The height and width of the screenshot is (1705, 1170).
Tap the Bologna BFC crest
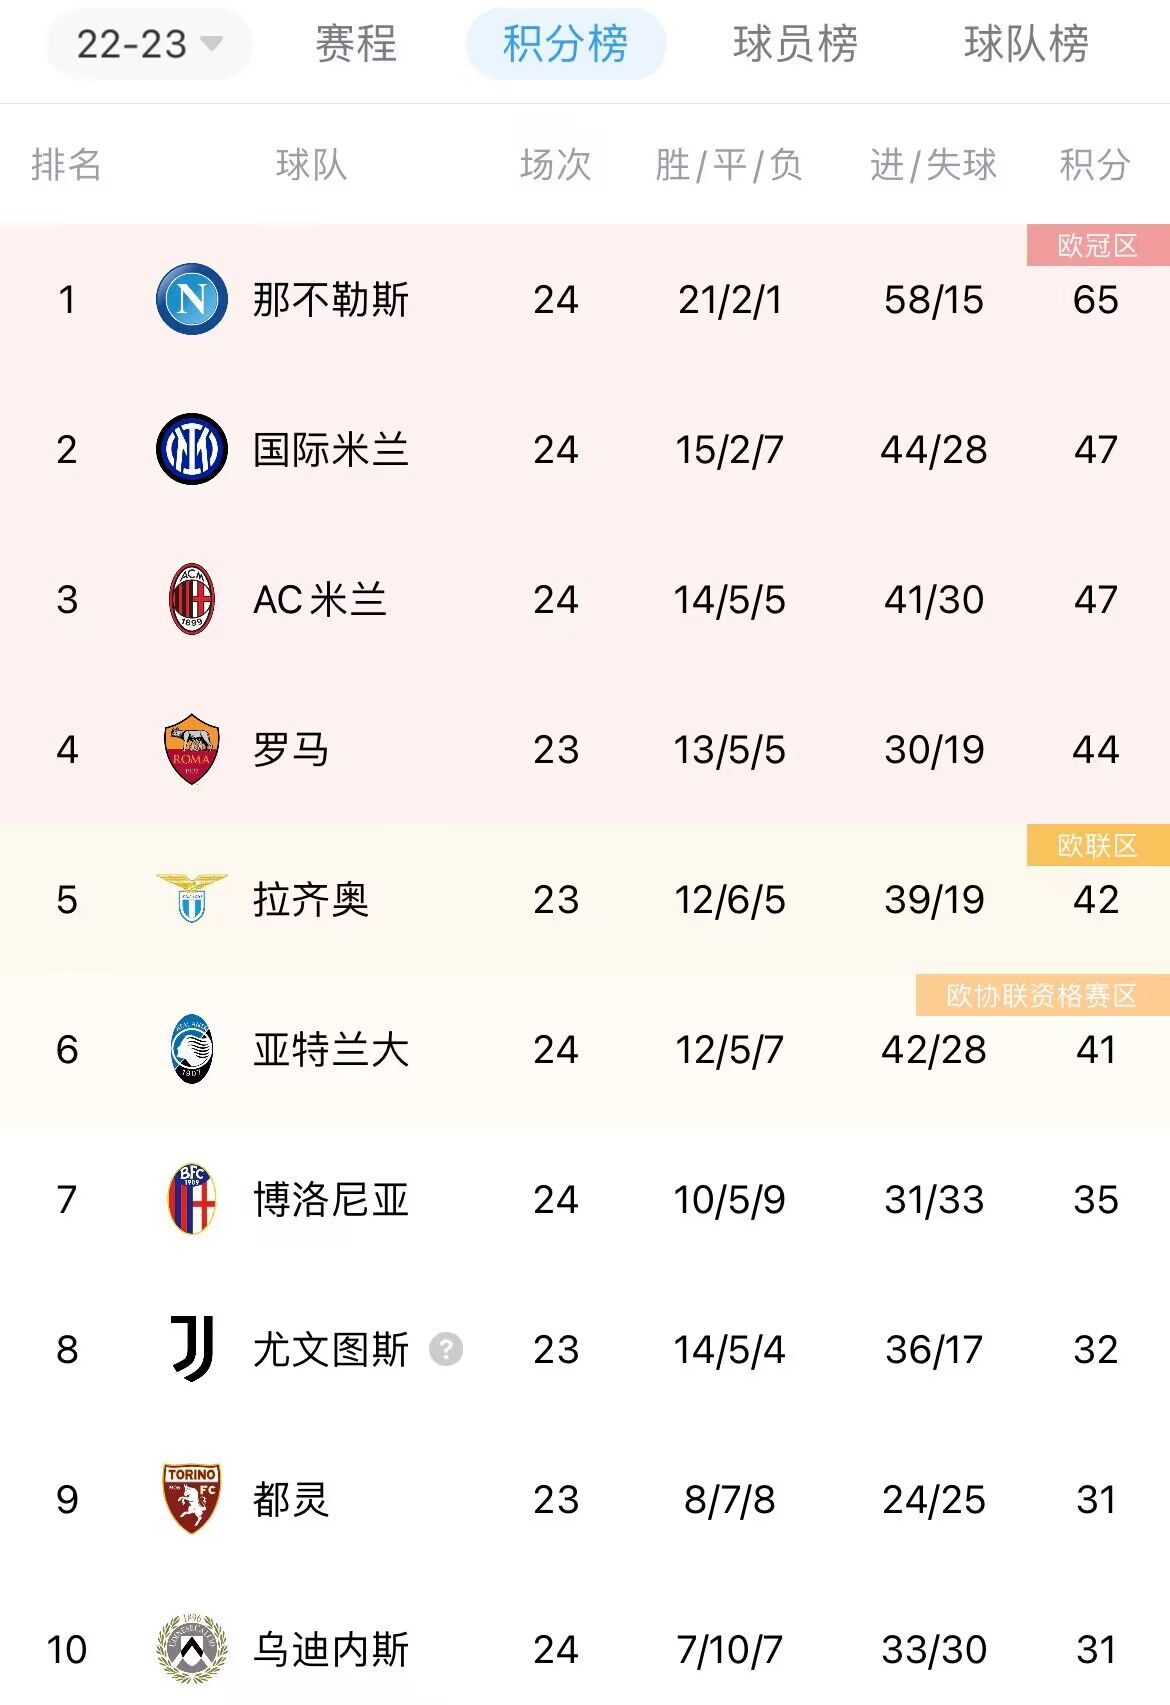192,1199
